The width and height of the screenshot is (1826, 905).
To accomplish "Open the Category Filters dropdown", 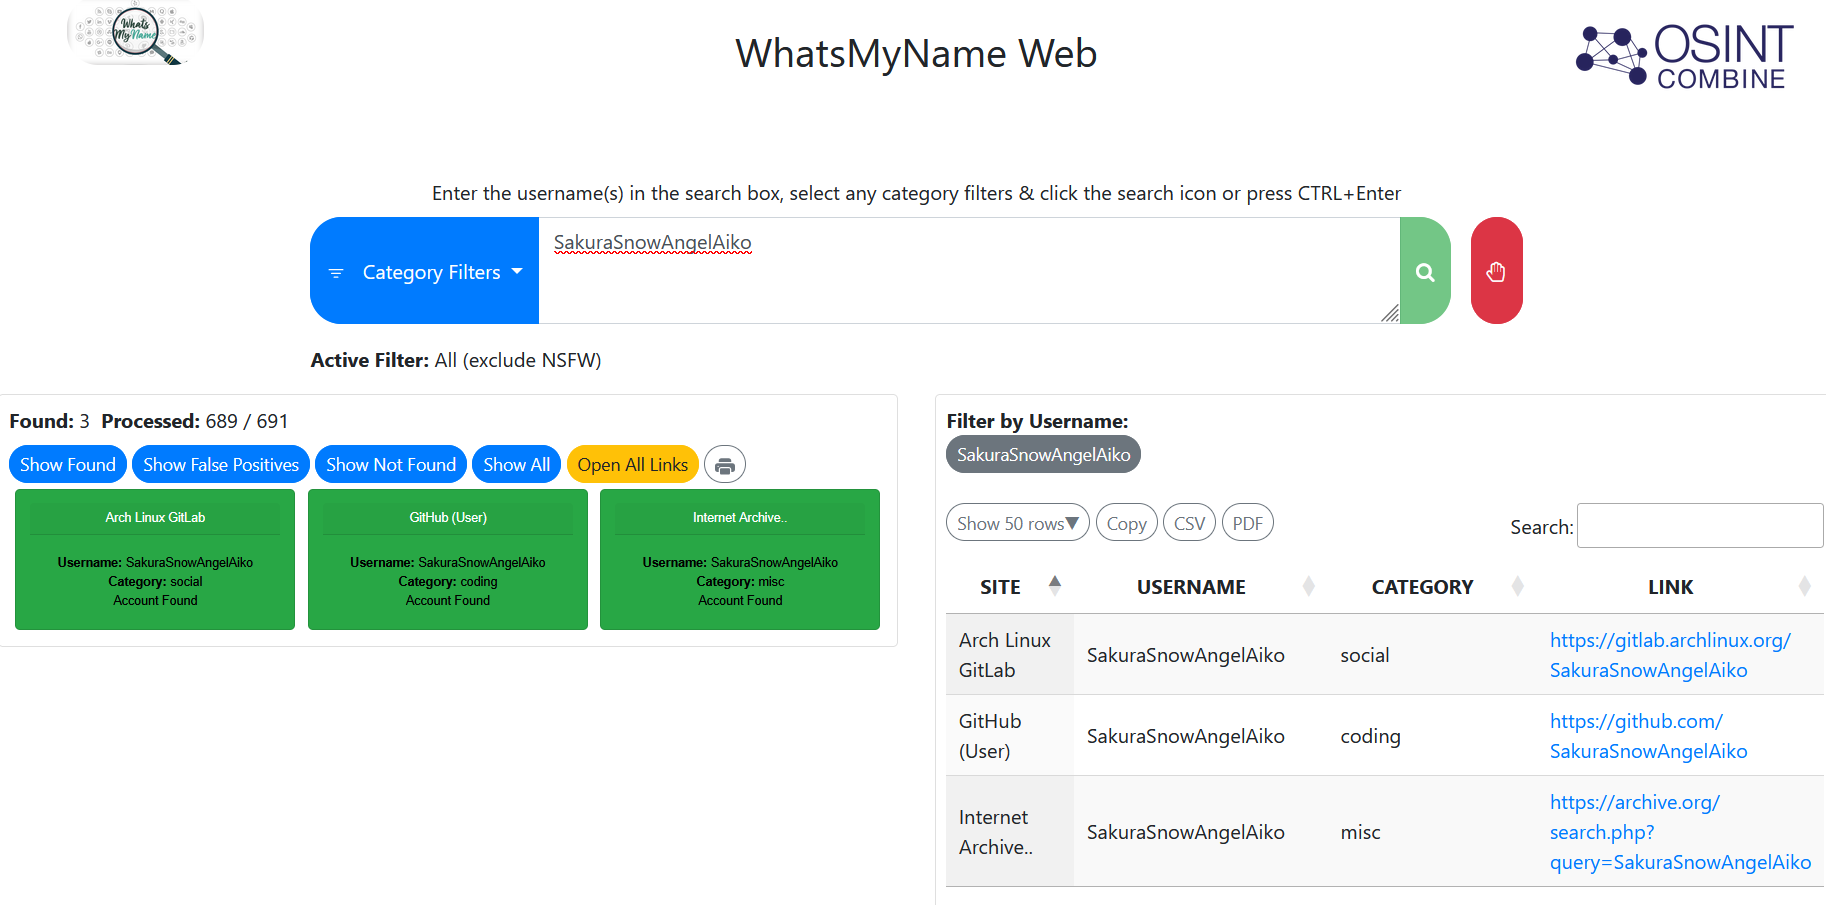I will (425, 271).
